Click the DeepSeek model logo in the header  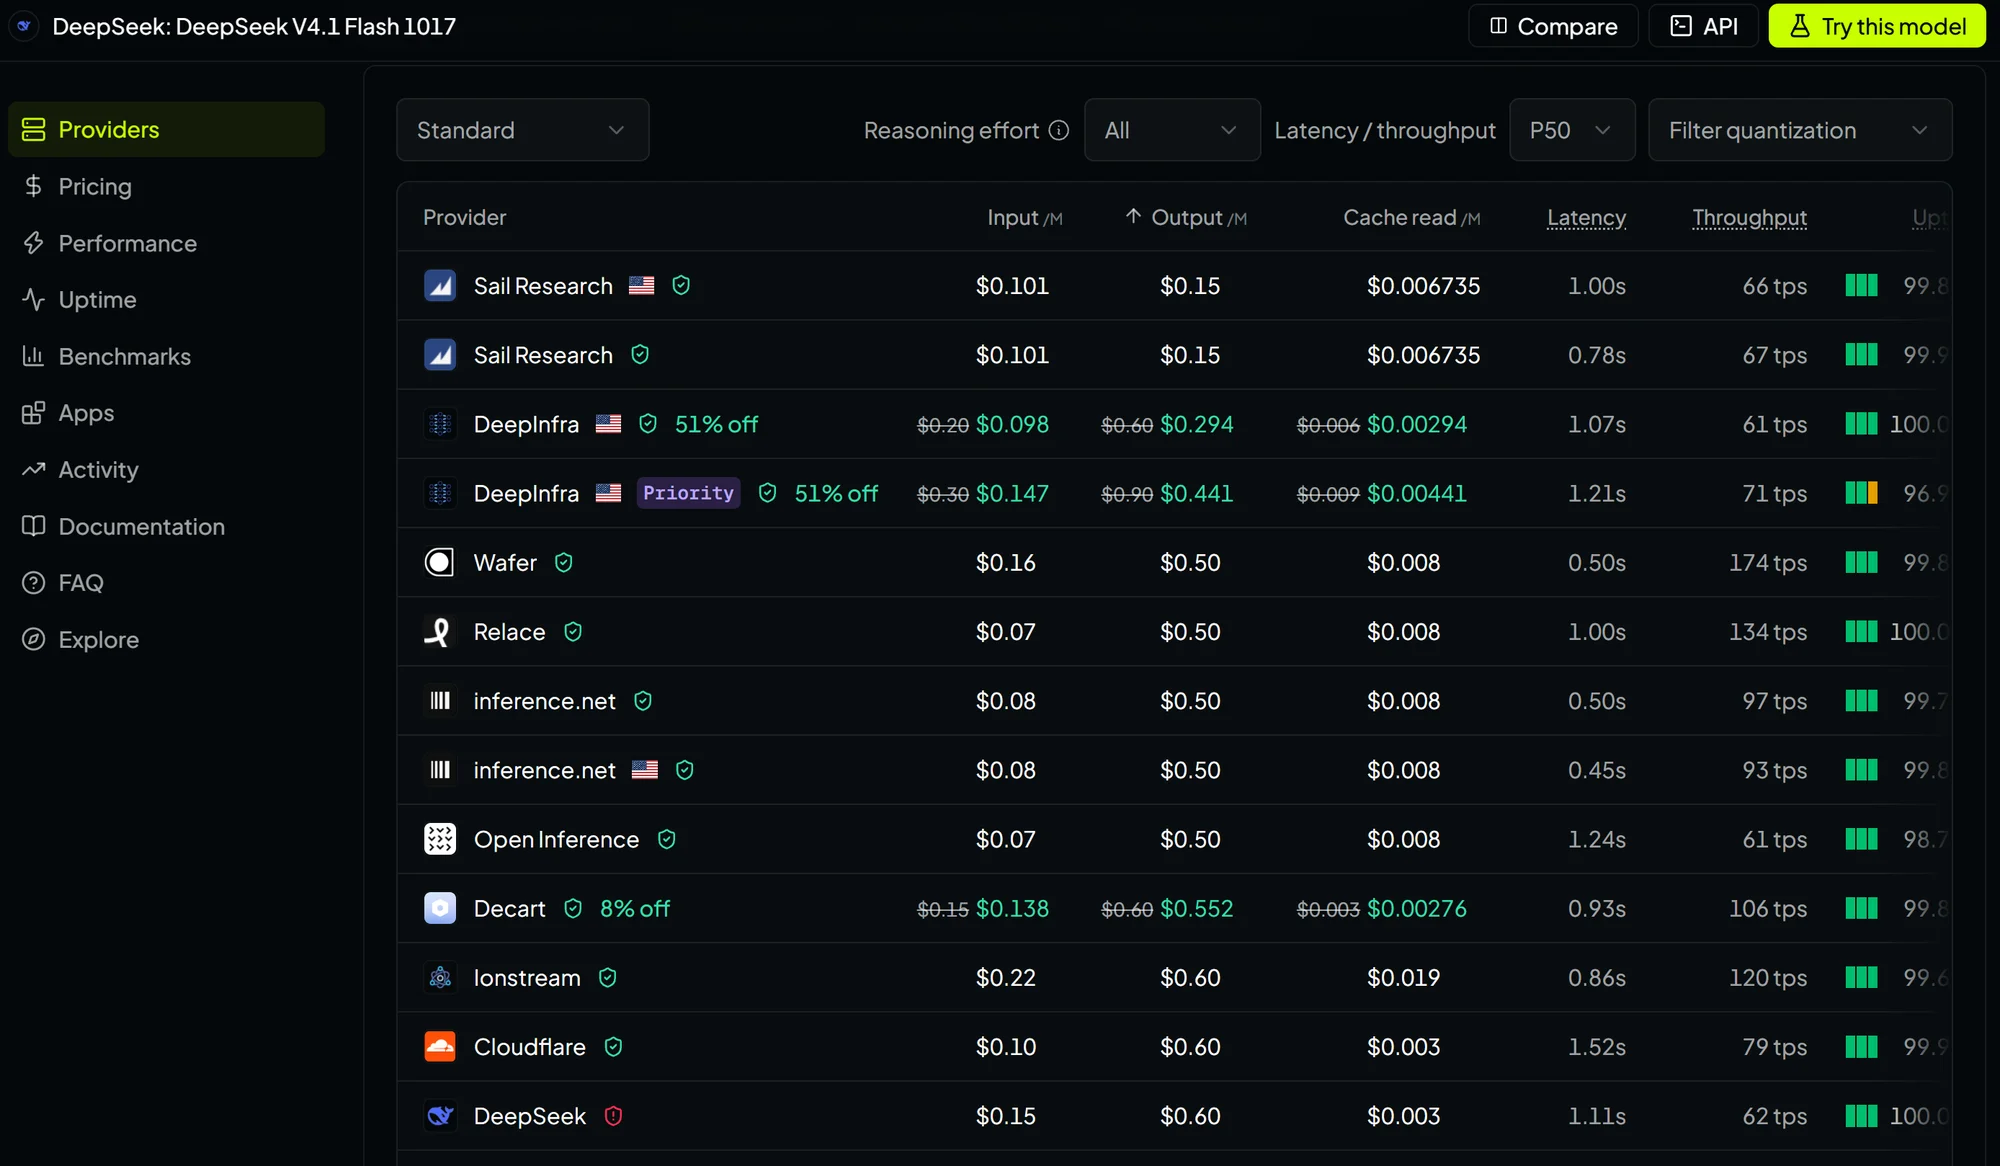pos(24,26)
